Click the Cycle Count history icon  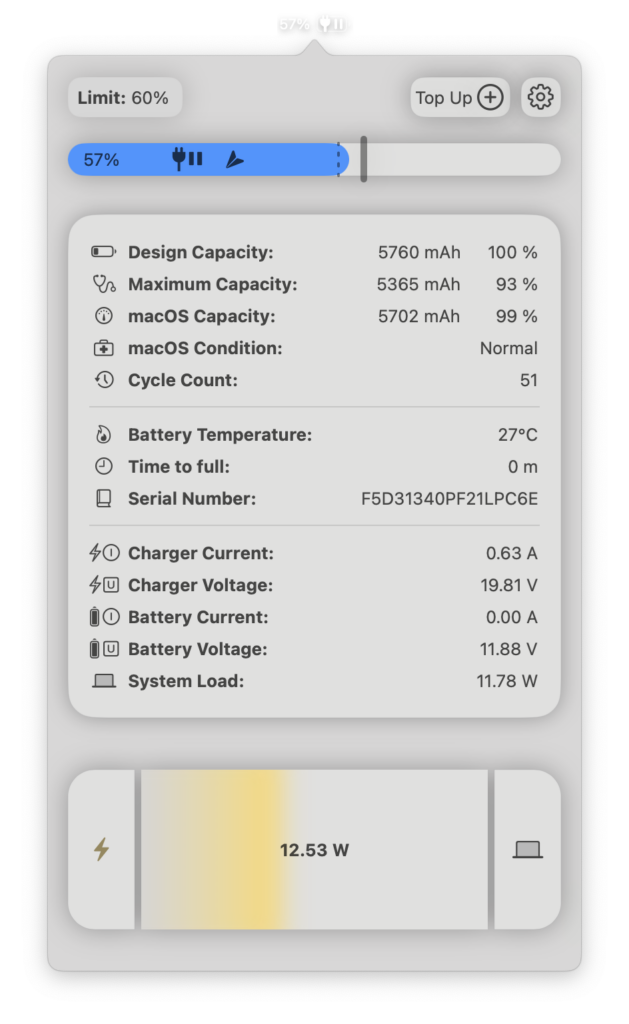pyautogui.click(x=103, y=381)
